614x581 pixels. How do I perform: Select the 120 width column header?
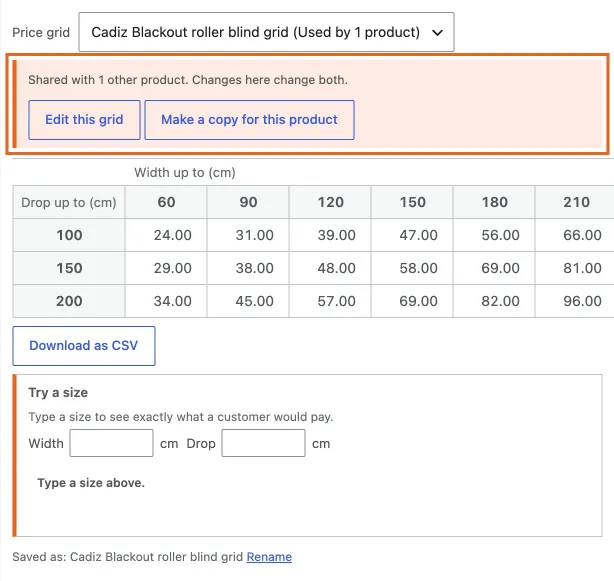tap(330, 202)
